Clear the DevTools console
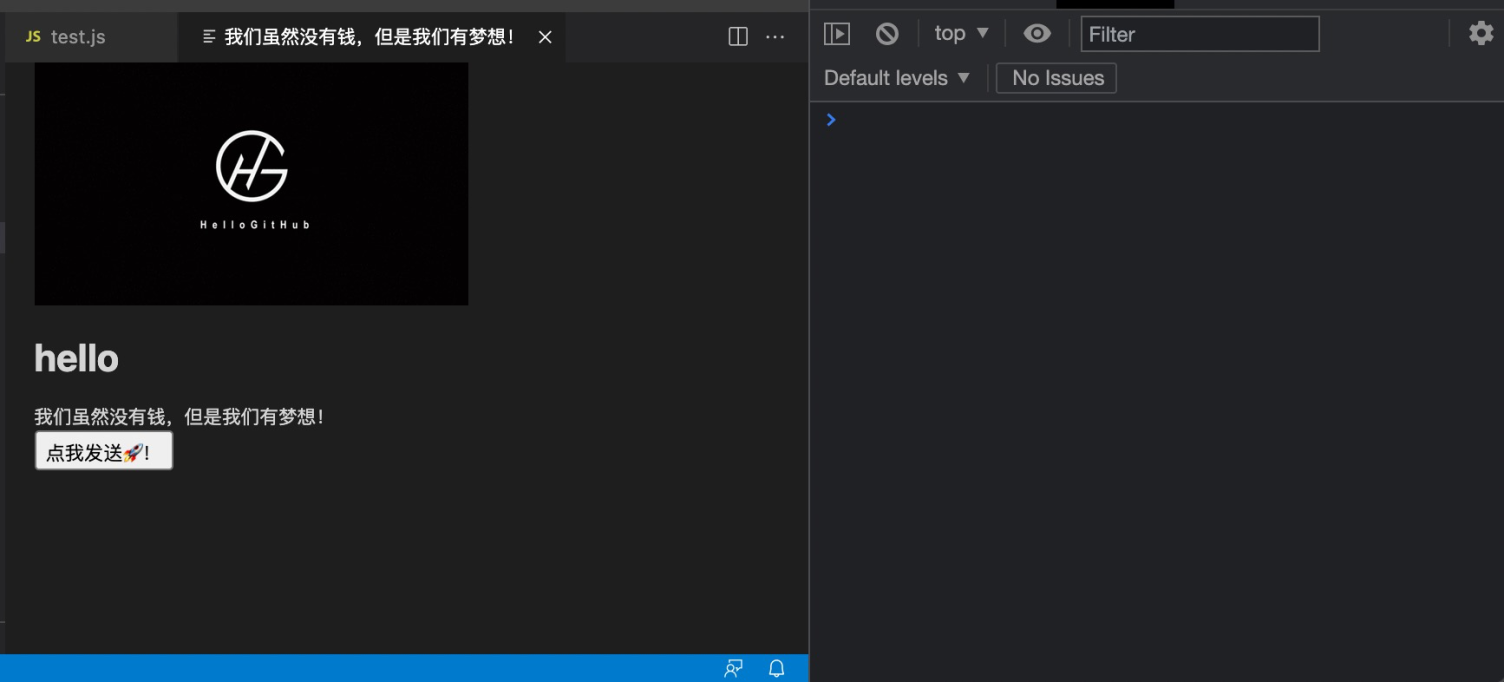 pyautogui.click(x=886, y=33)
